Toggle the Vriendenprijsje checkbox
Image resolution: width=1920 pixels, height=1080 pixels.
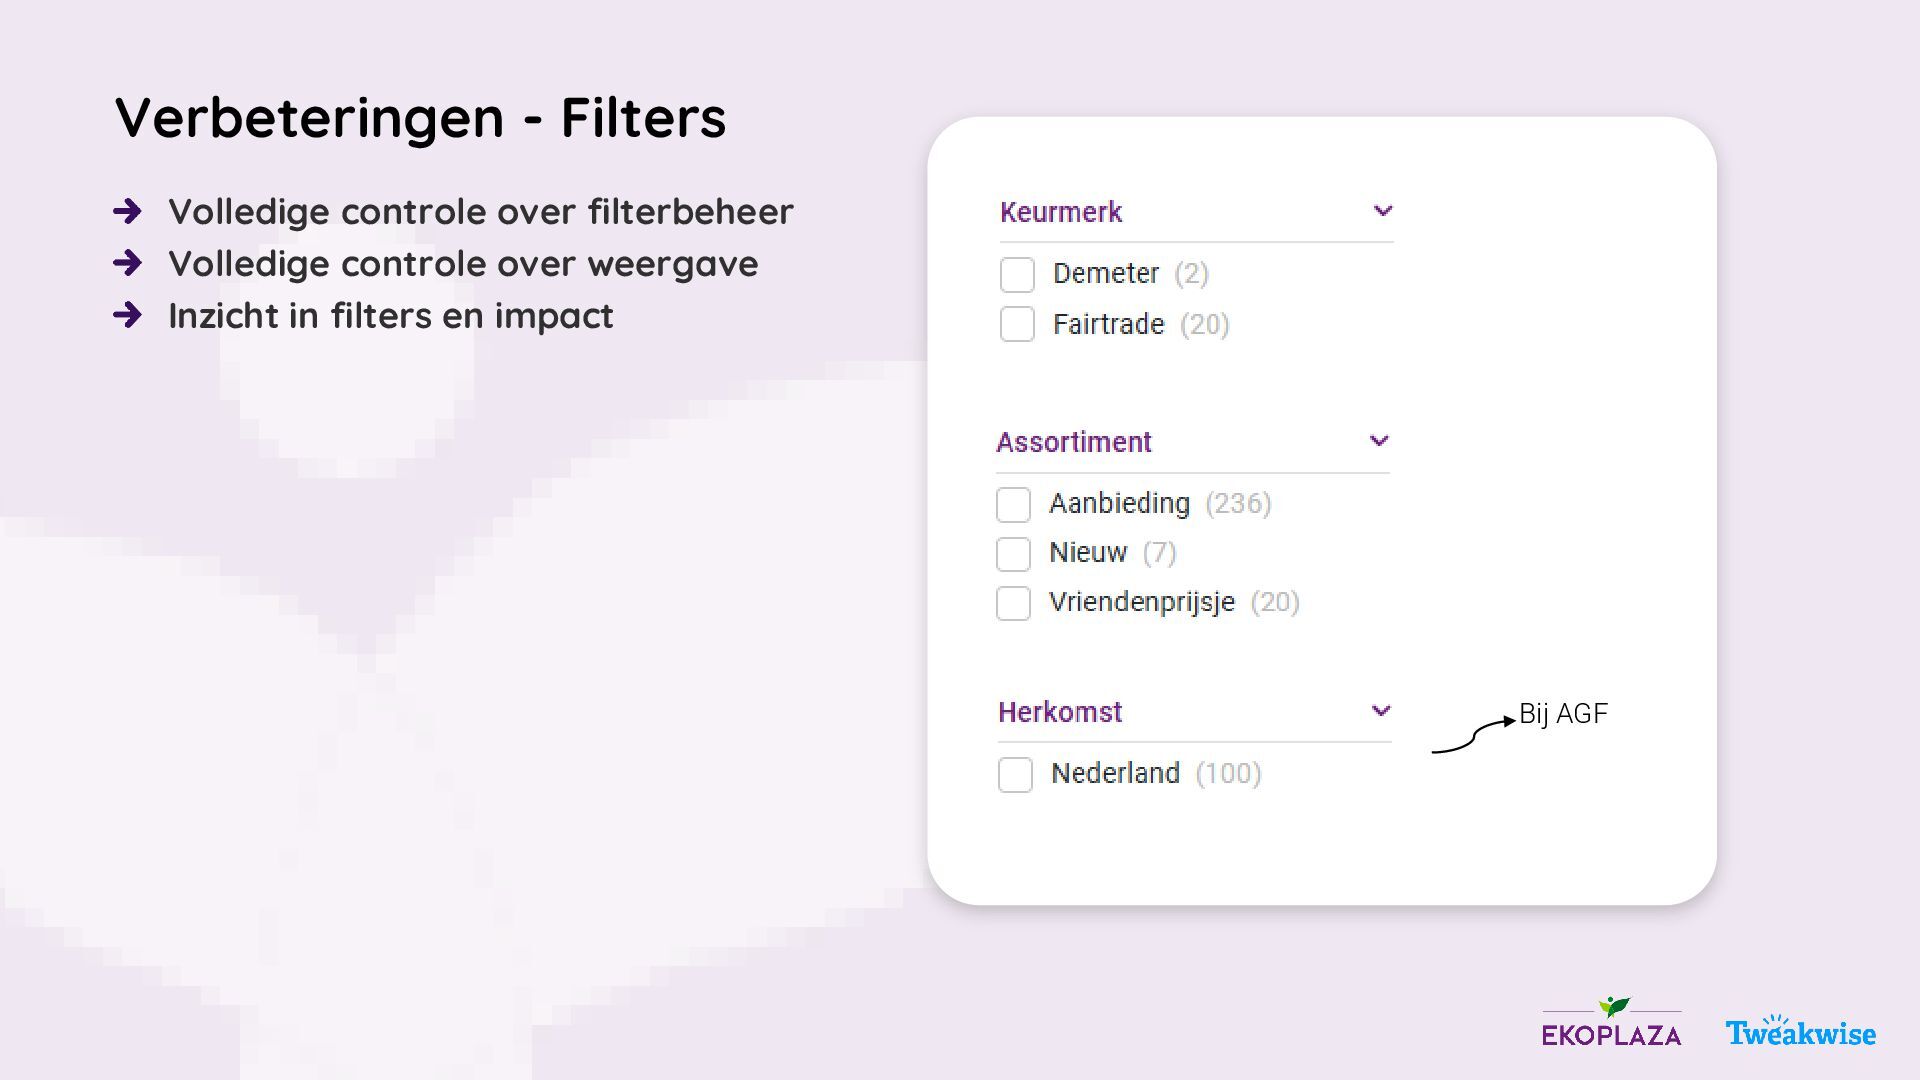[1013, 603]
